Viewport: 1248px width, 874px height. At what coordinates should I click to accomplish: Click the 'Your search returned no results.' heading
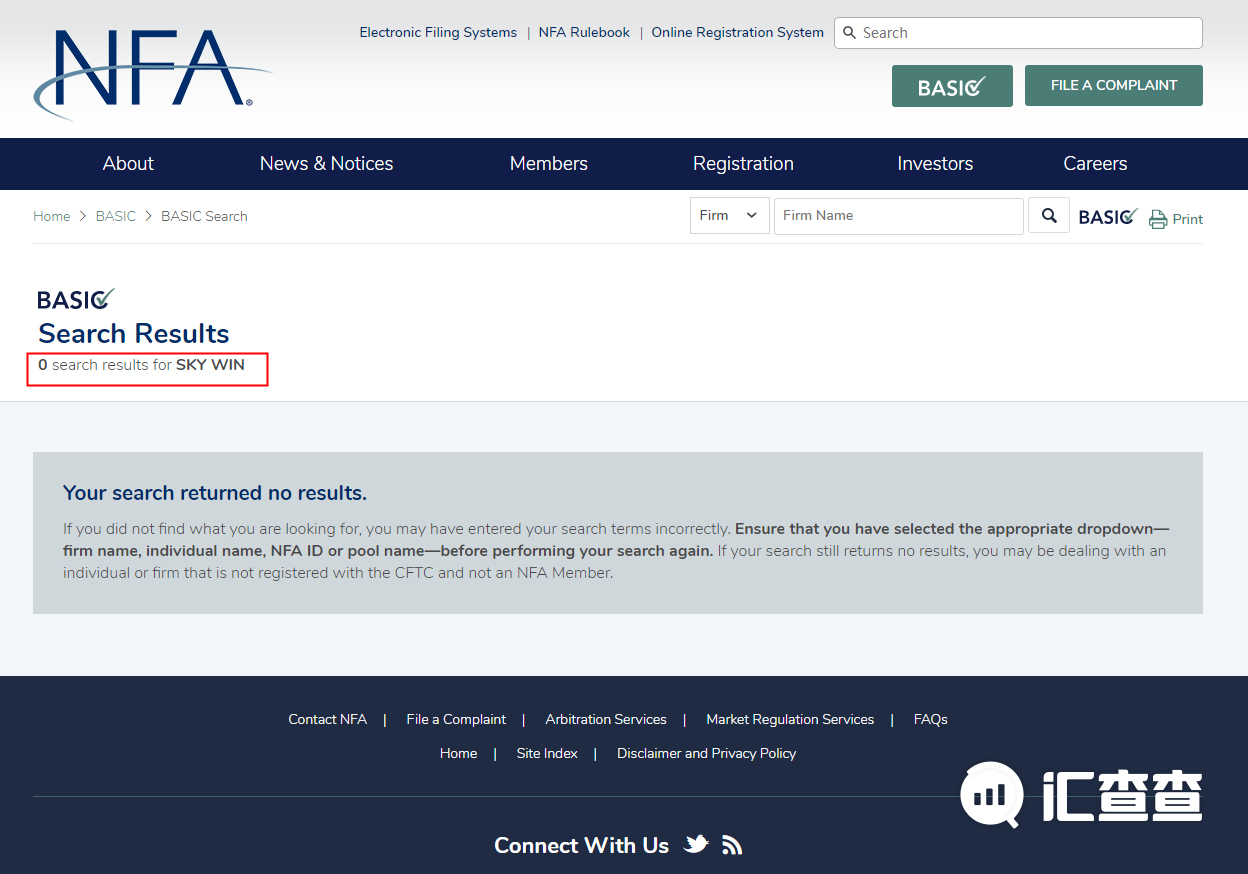point(215,493)
